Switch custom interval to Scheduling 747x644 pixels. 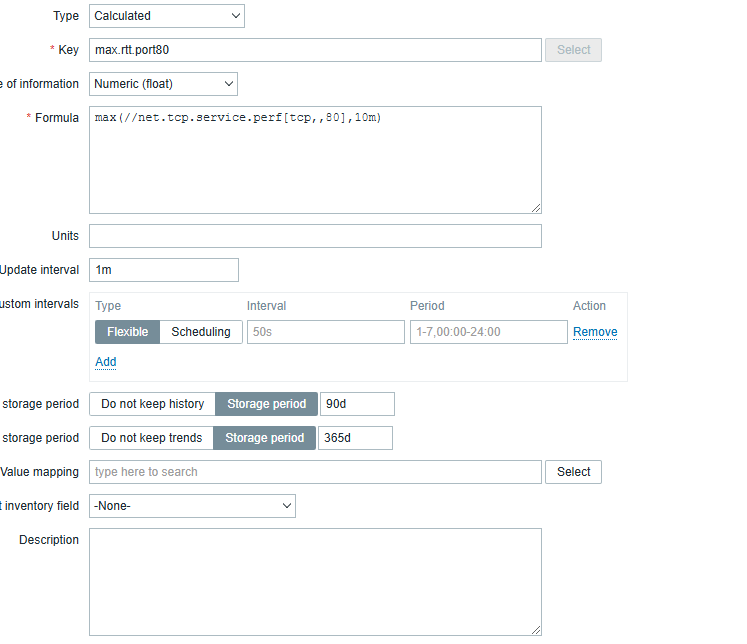tap(201, 332)
